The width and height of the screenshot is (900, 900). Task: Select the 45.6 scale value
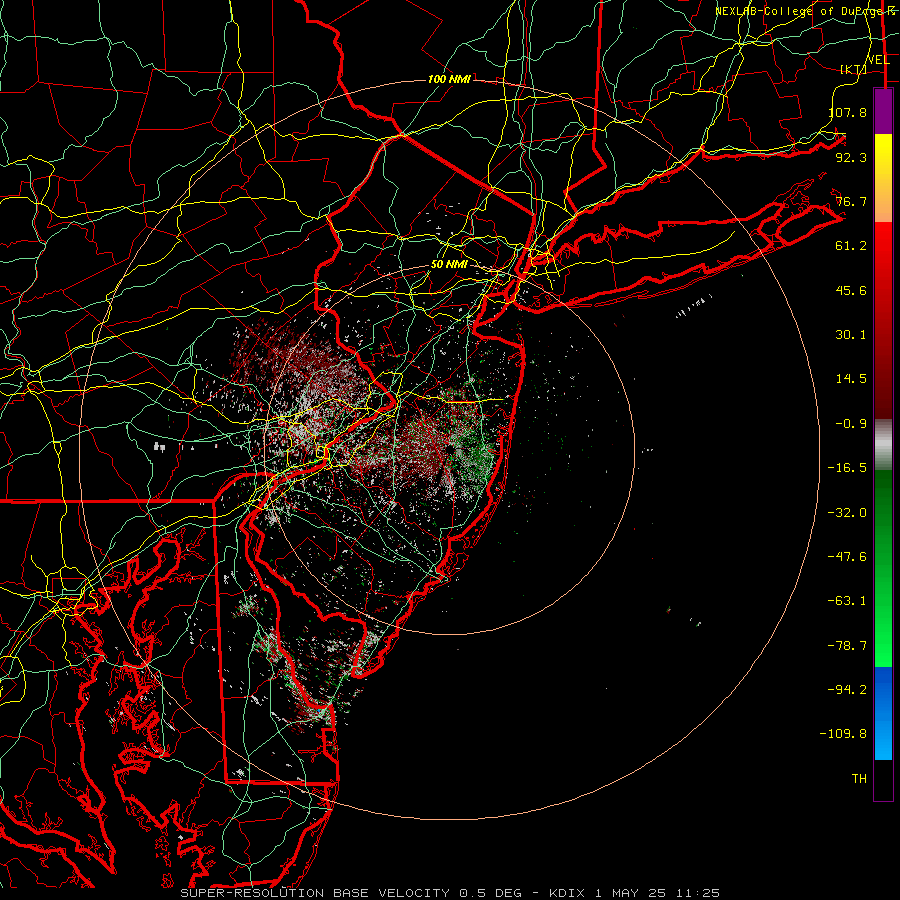coord(851,290)
